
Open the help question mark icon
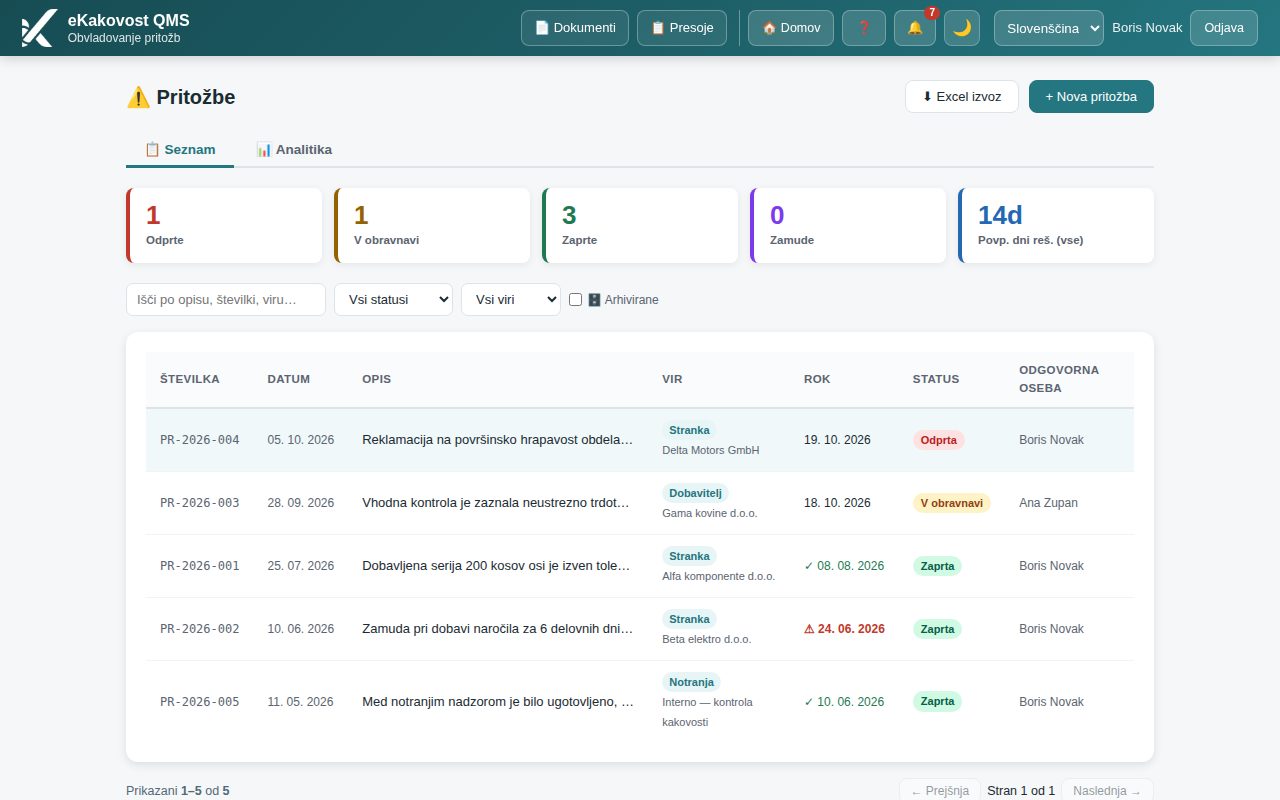[x=864, y=28]
